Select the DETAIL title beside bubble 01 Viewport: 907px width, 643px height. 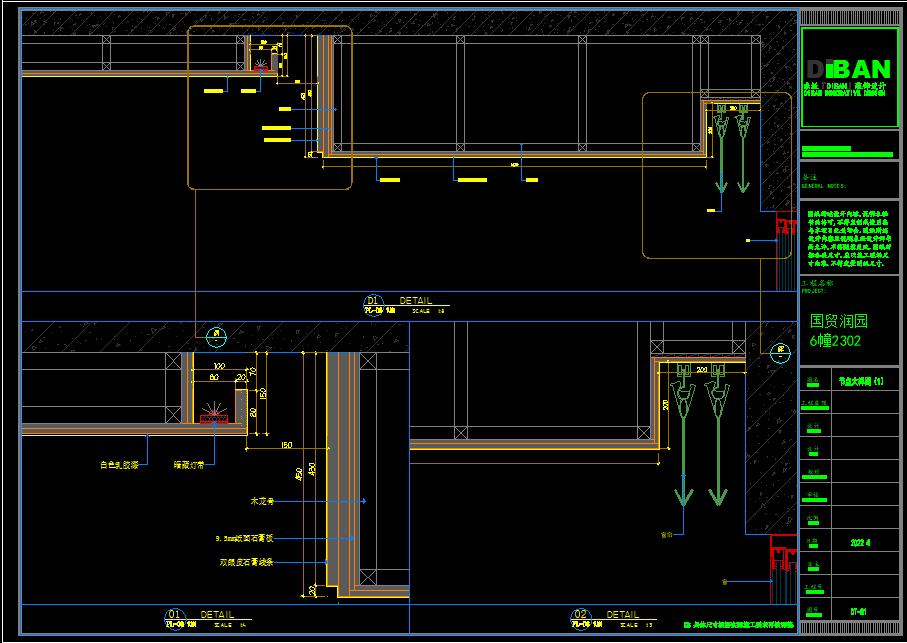(217, 614)
